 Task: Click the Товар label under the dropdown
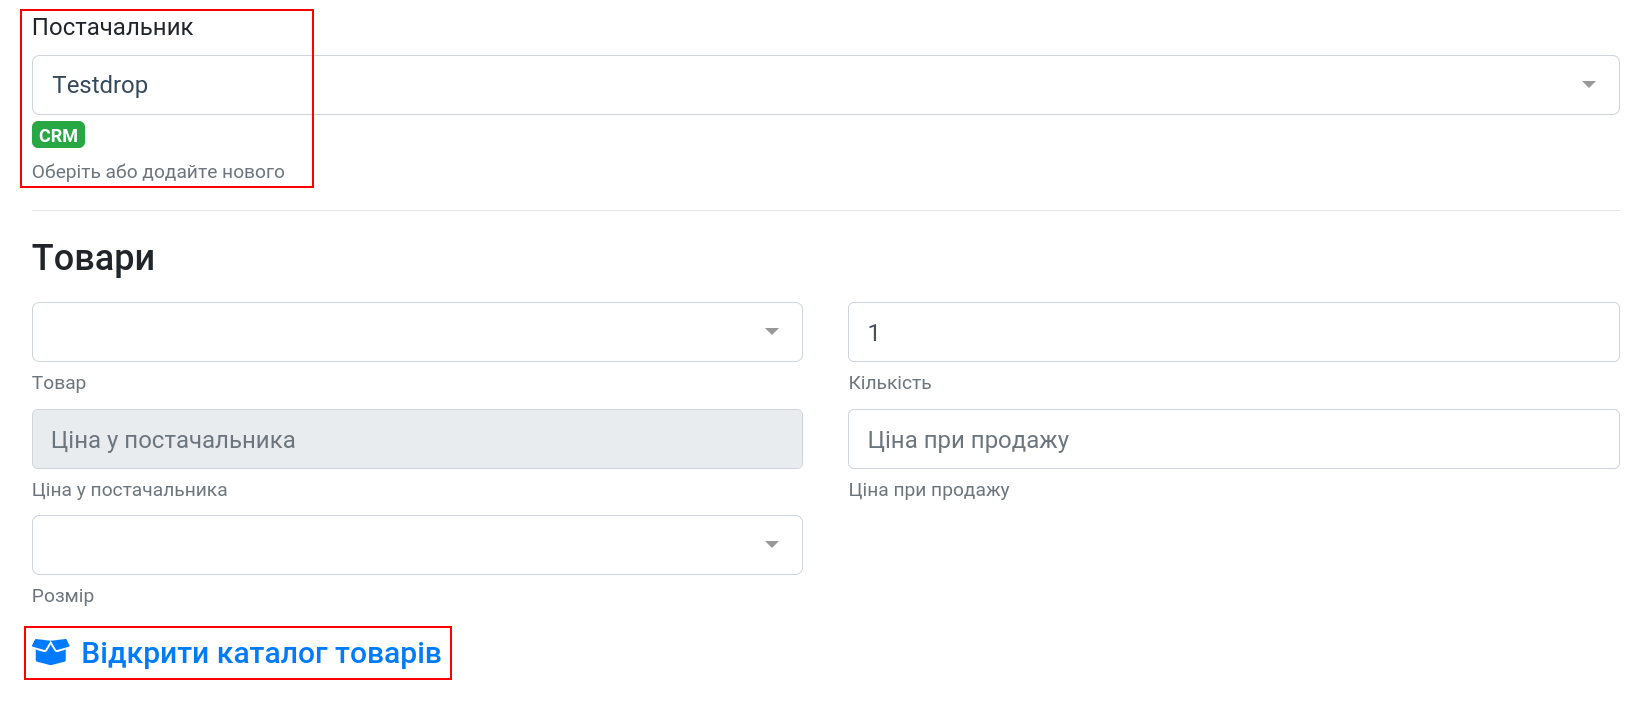(x=59, y=383)
